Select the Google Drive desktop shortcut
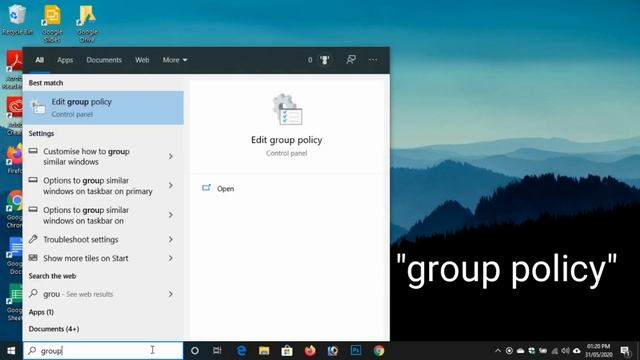Screen dimensions: 640x360 [x=87, y=23]
